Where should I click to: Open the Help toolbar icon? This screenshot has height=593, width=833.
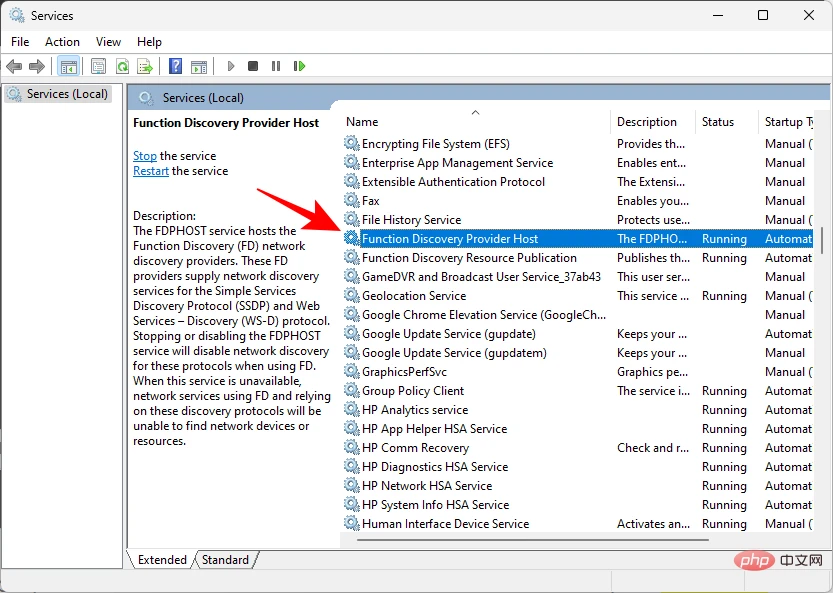pyautogui.click(x=175, y=66)
